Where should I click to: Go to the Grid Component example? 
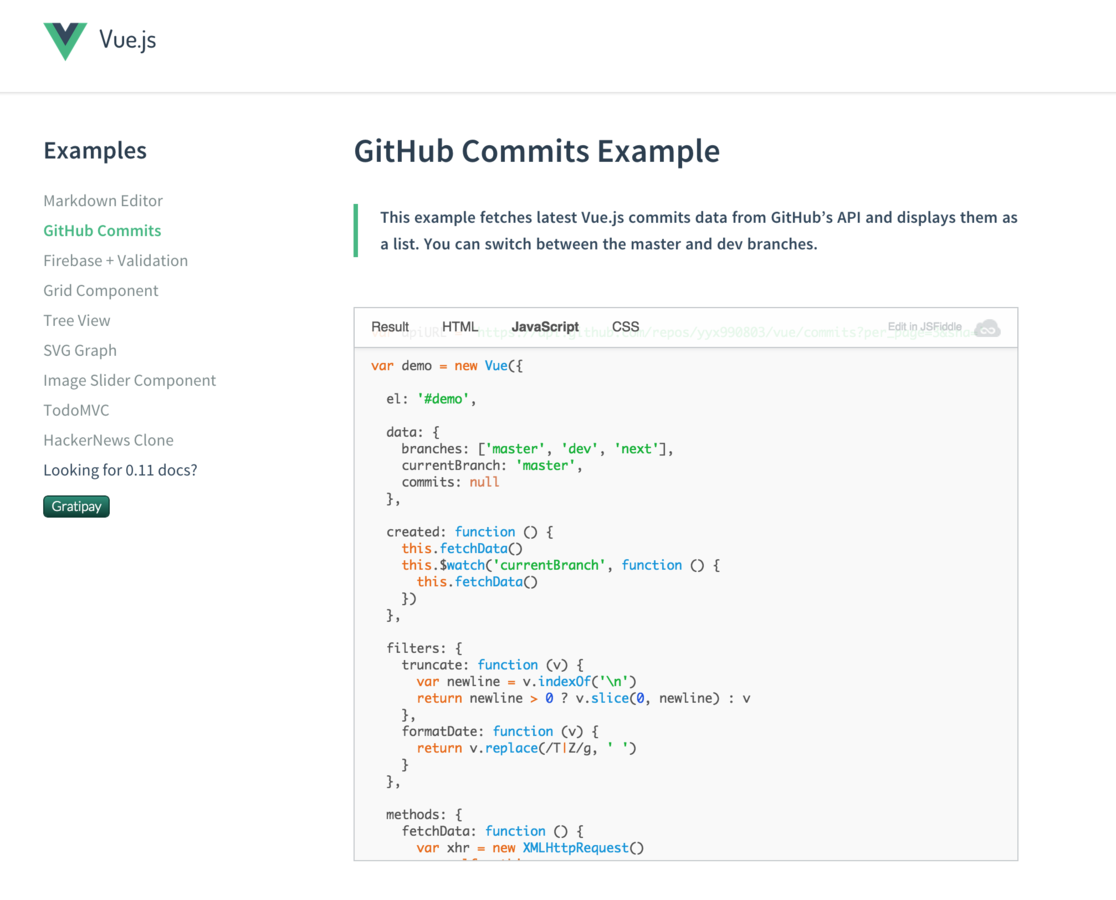(x=101, y=290)
